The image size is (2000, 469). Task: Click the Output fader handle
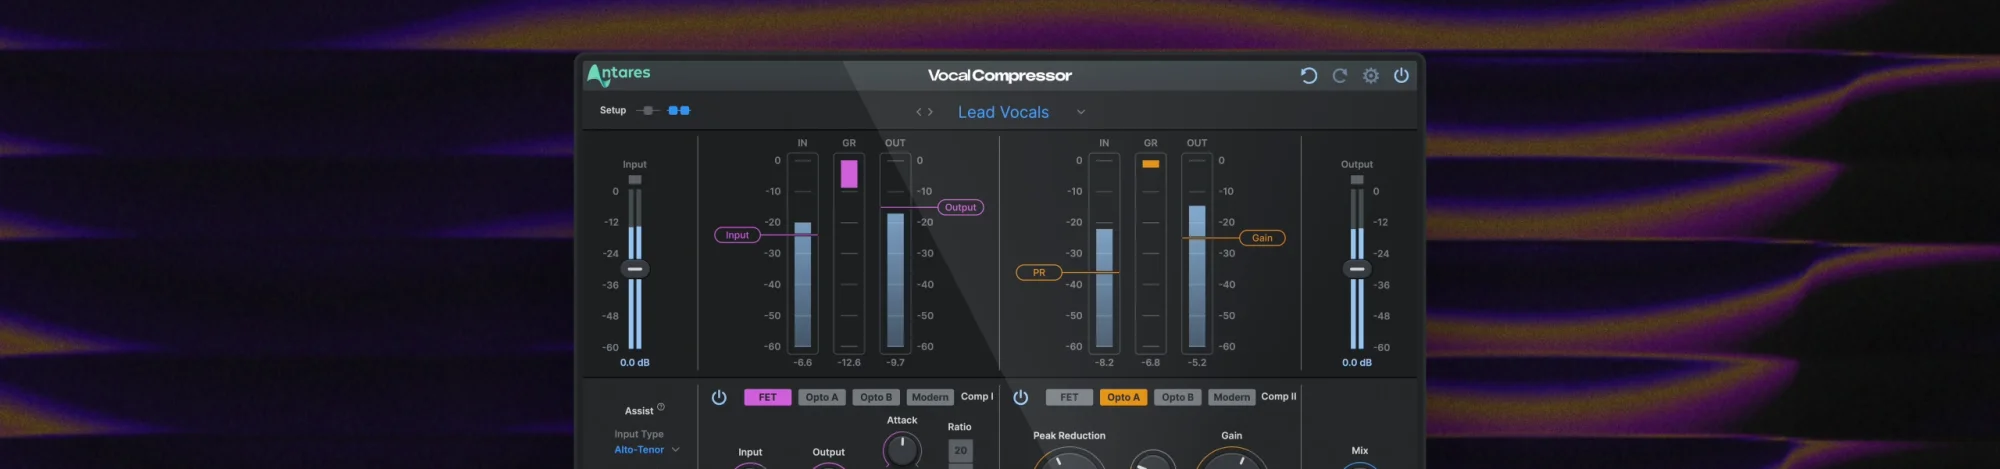coord(1357,269)
